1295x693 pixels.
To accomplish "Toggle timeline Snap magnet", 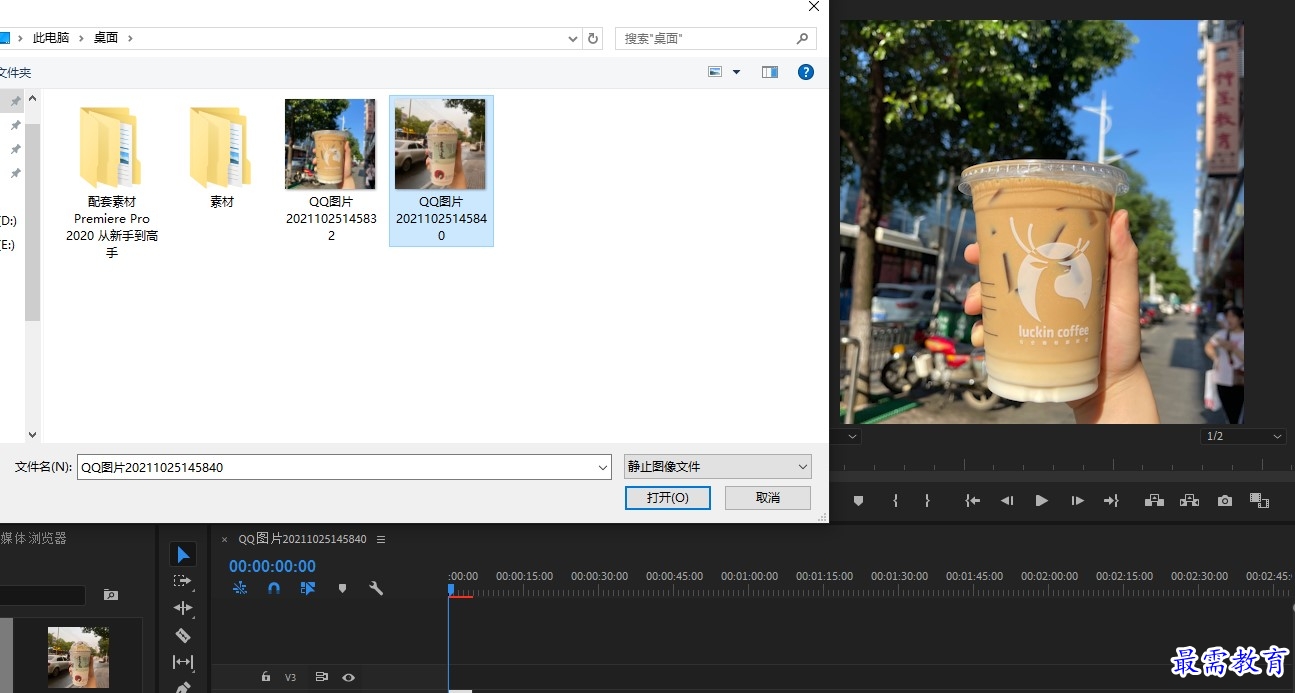I will point(274,589).
